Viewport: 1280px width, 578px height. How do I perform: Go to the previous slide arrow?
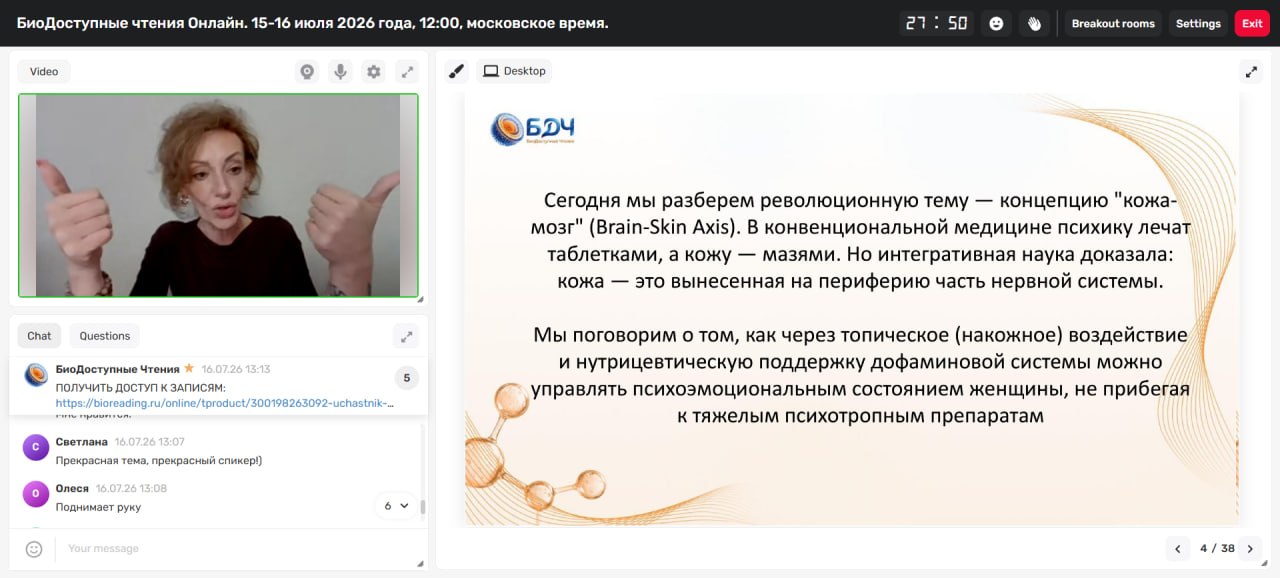pyautogui.click(x=1178, y=548)
